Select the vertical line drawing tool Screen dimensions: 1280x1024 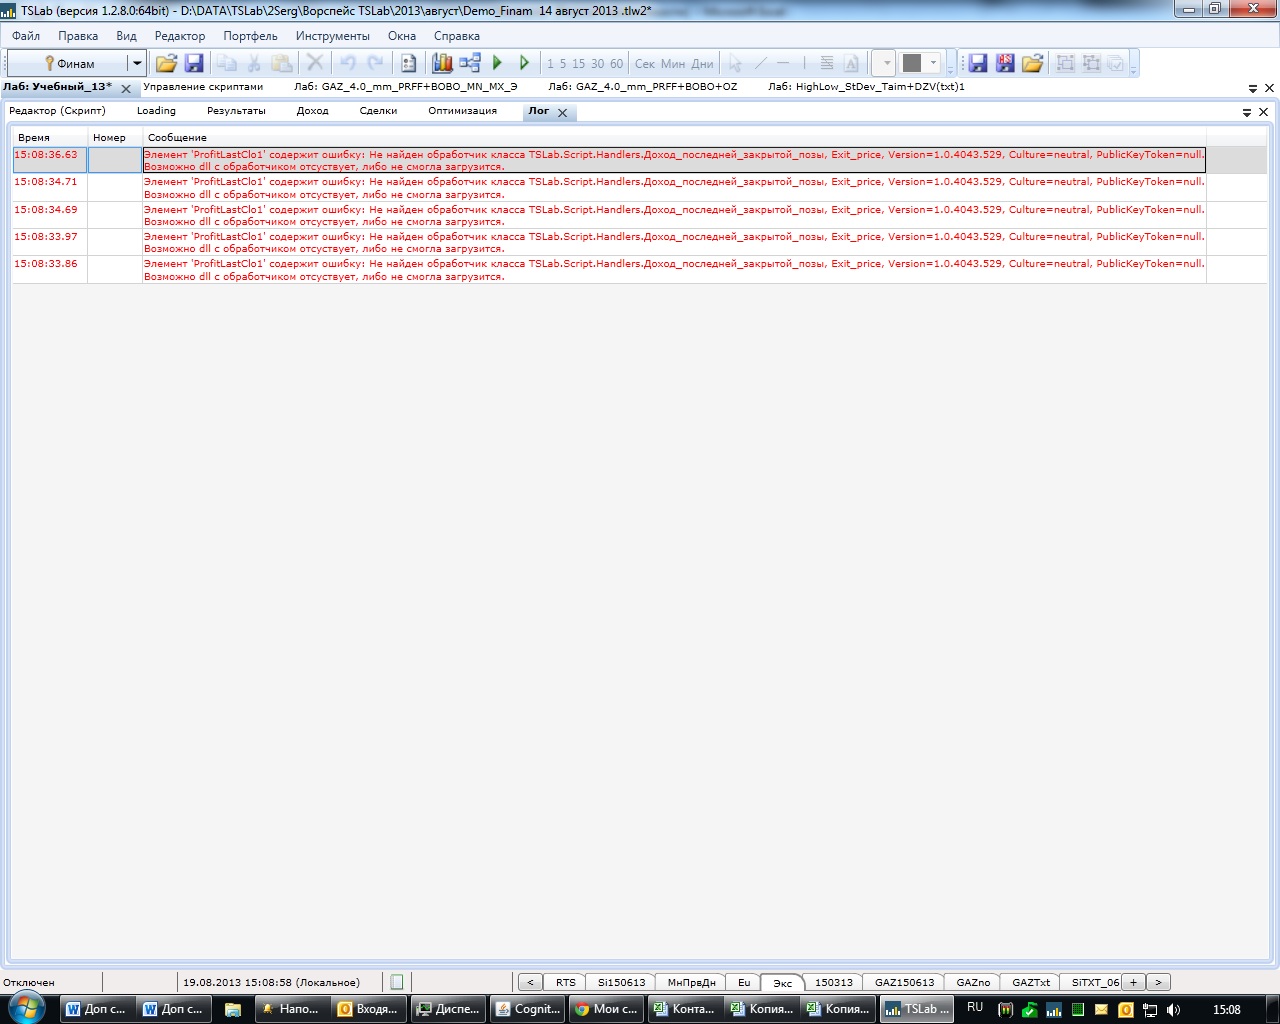pos(804,63)
